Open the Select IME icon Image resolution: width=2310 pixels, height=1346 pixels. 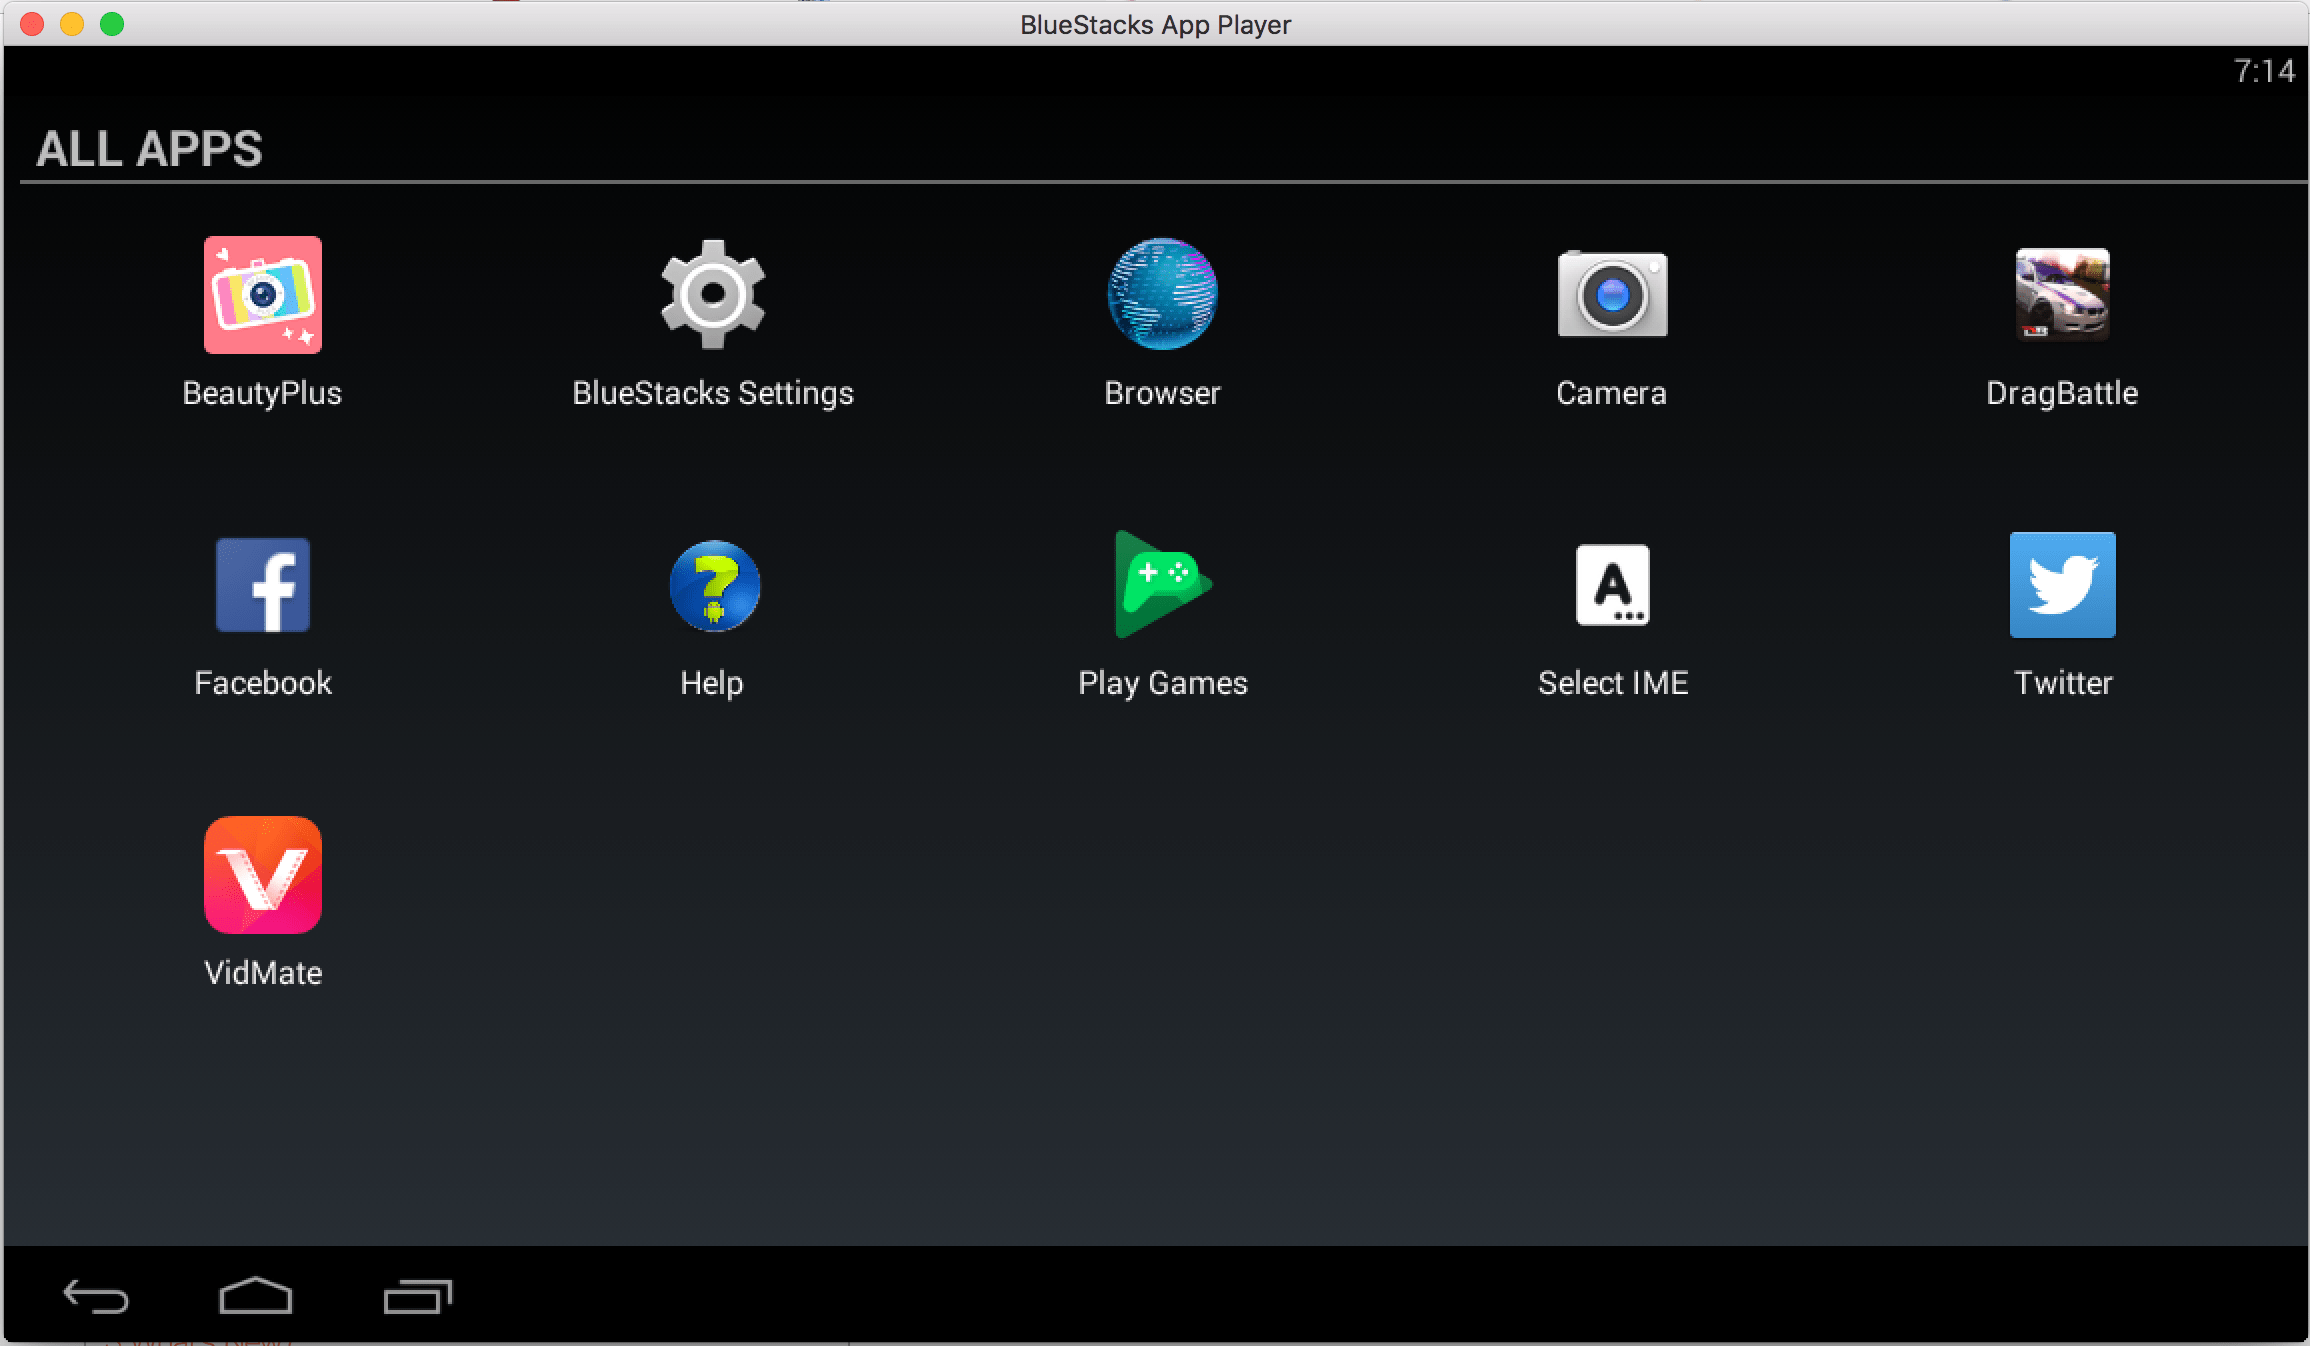pyautogui.click(x=1612, y=585)
